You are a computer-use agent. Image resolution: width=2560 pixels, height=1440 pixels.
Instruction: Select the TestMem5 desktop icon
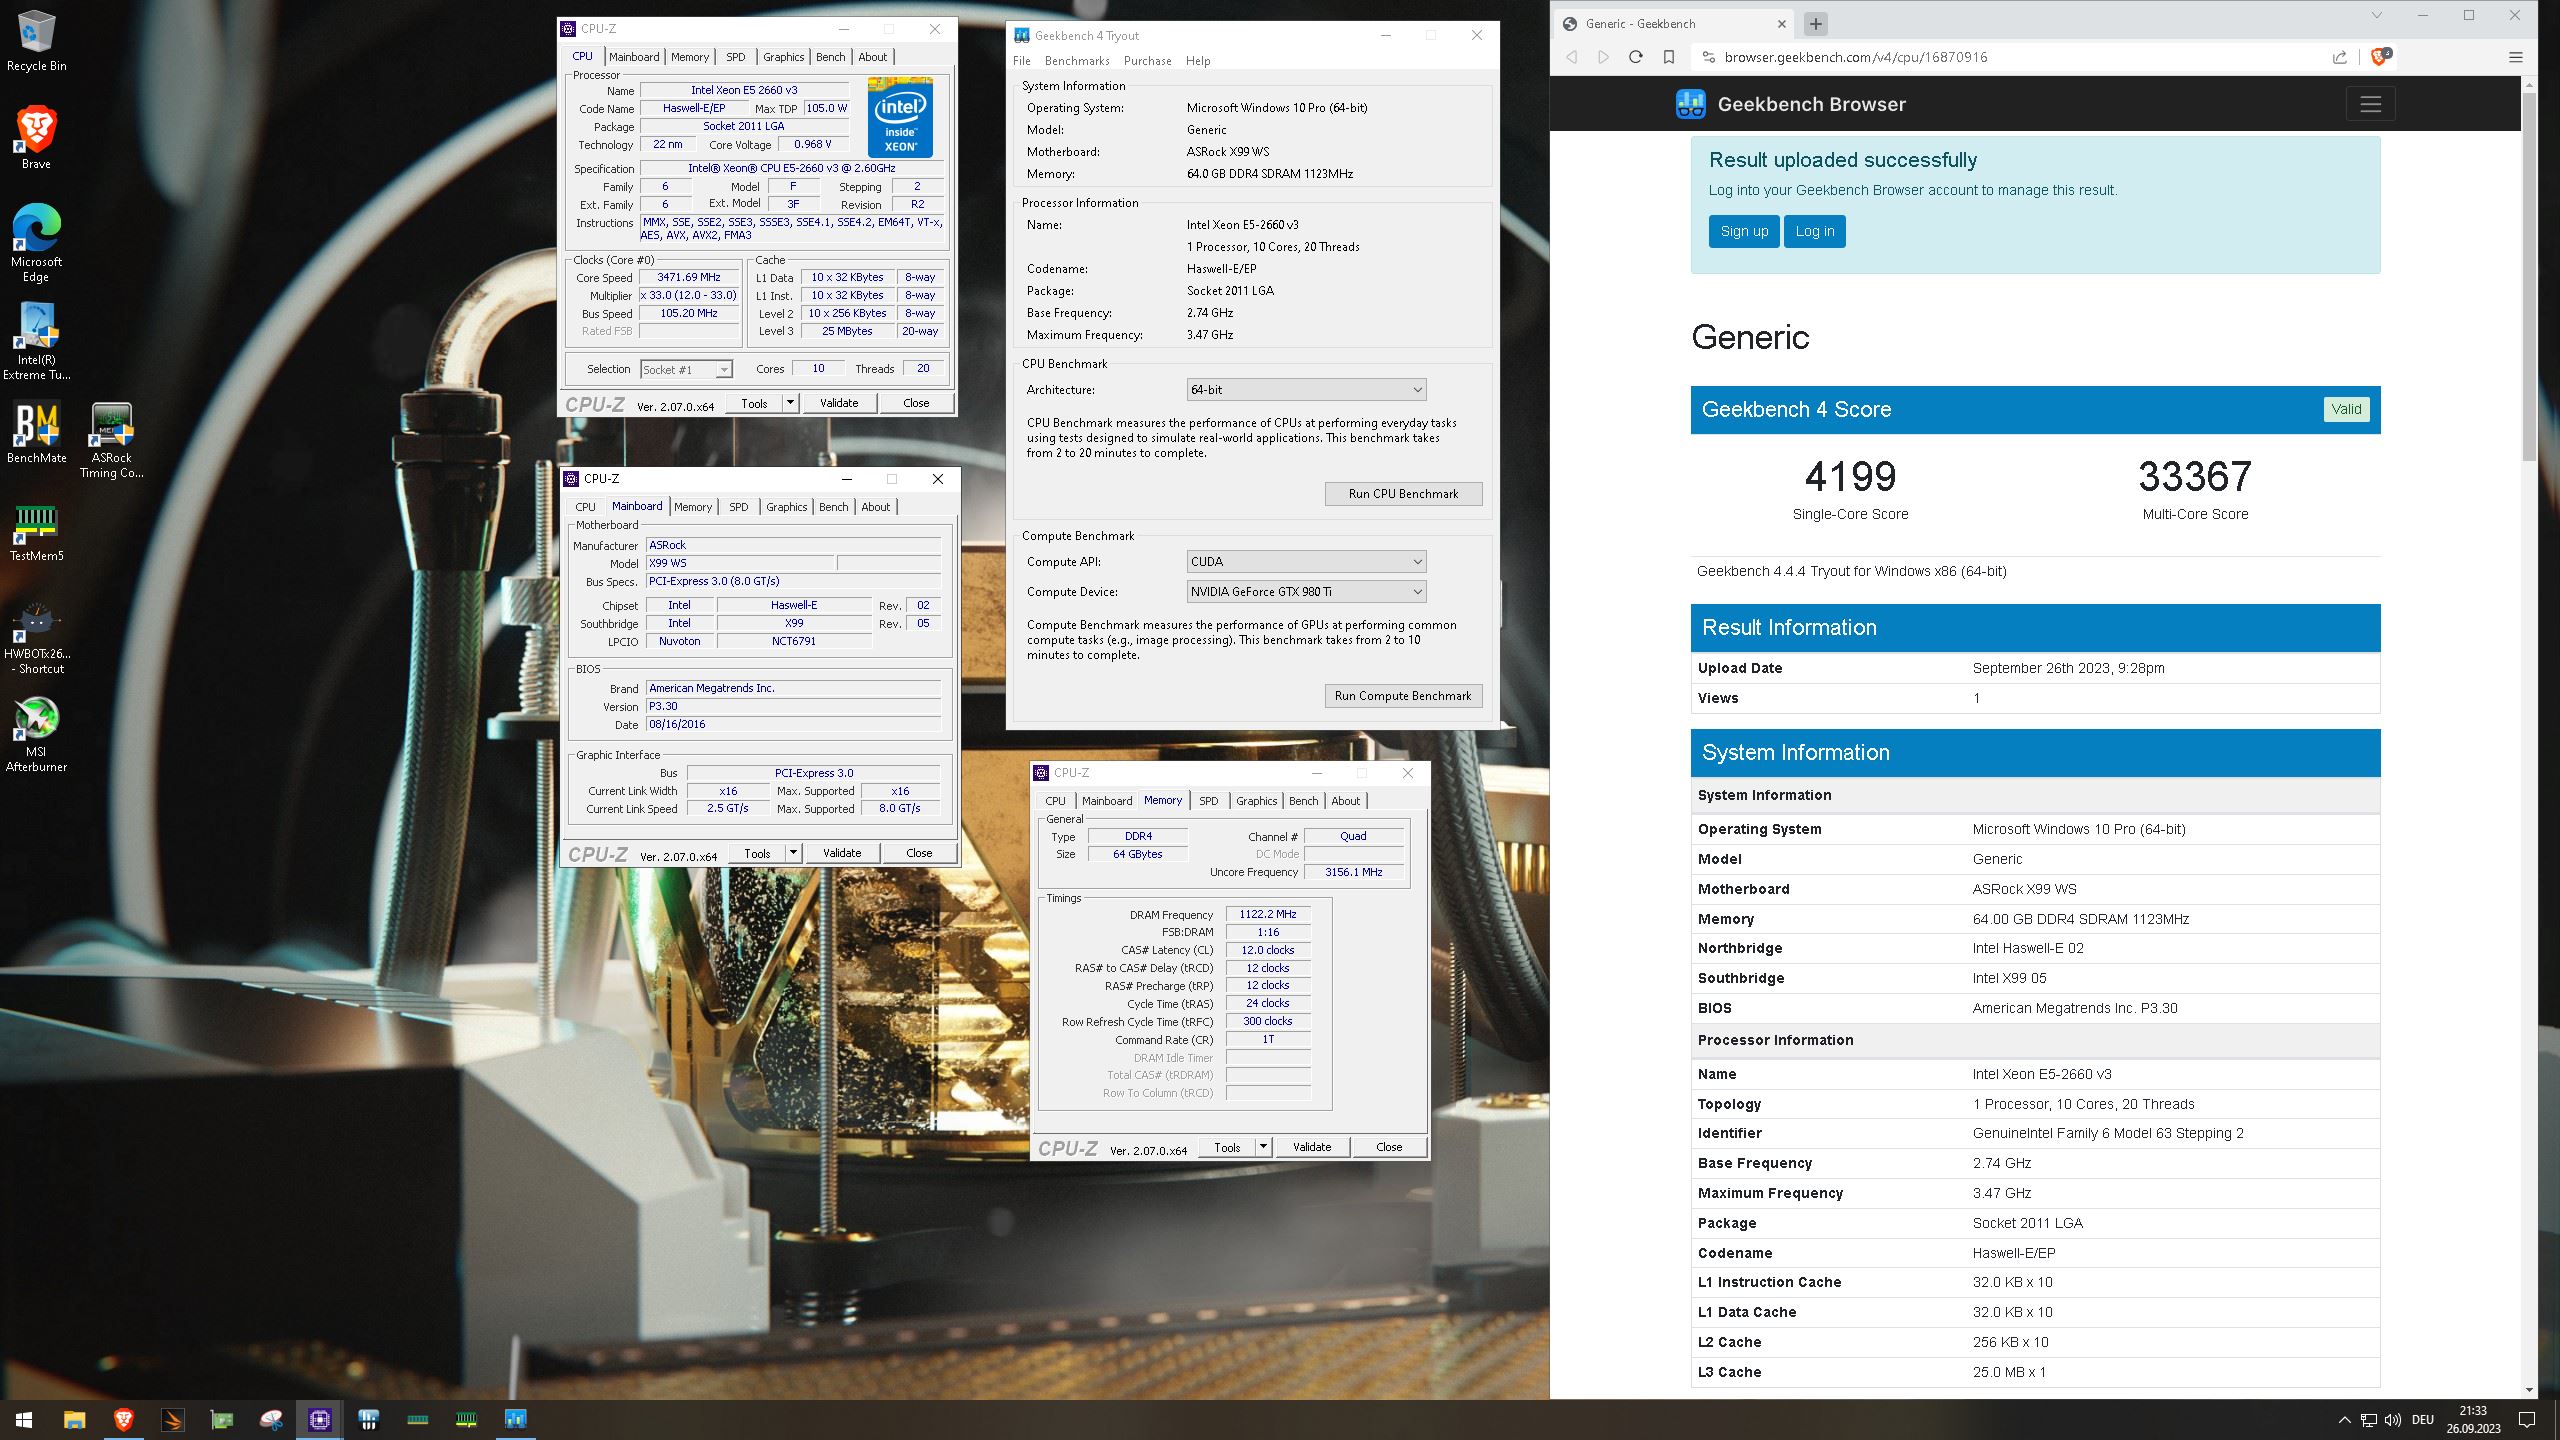point(36,531)
